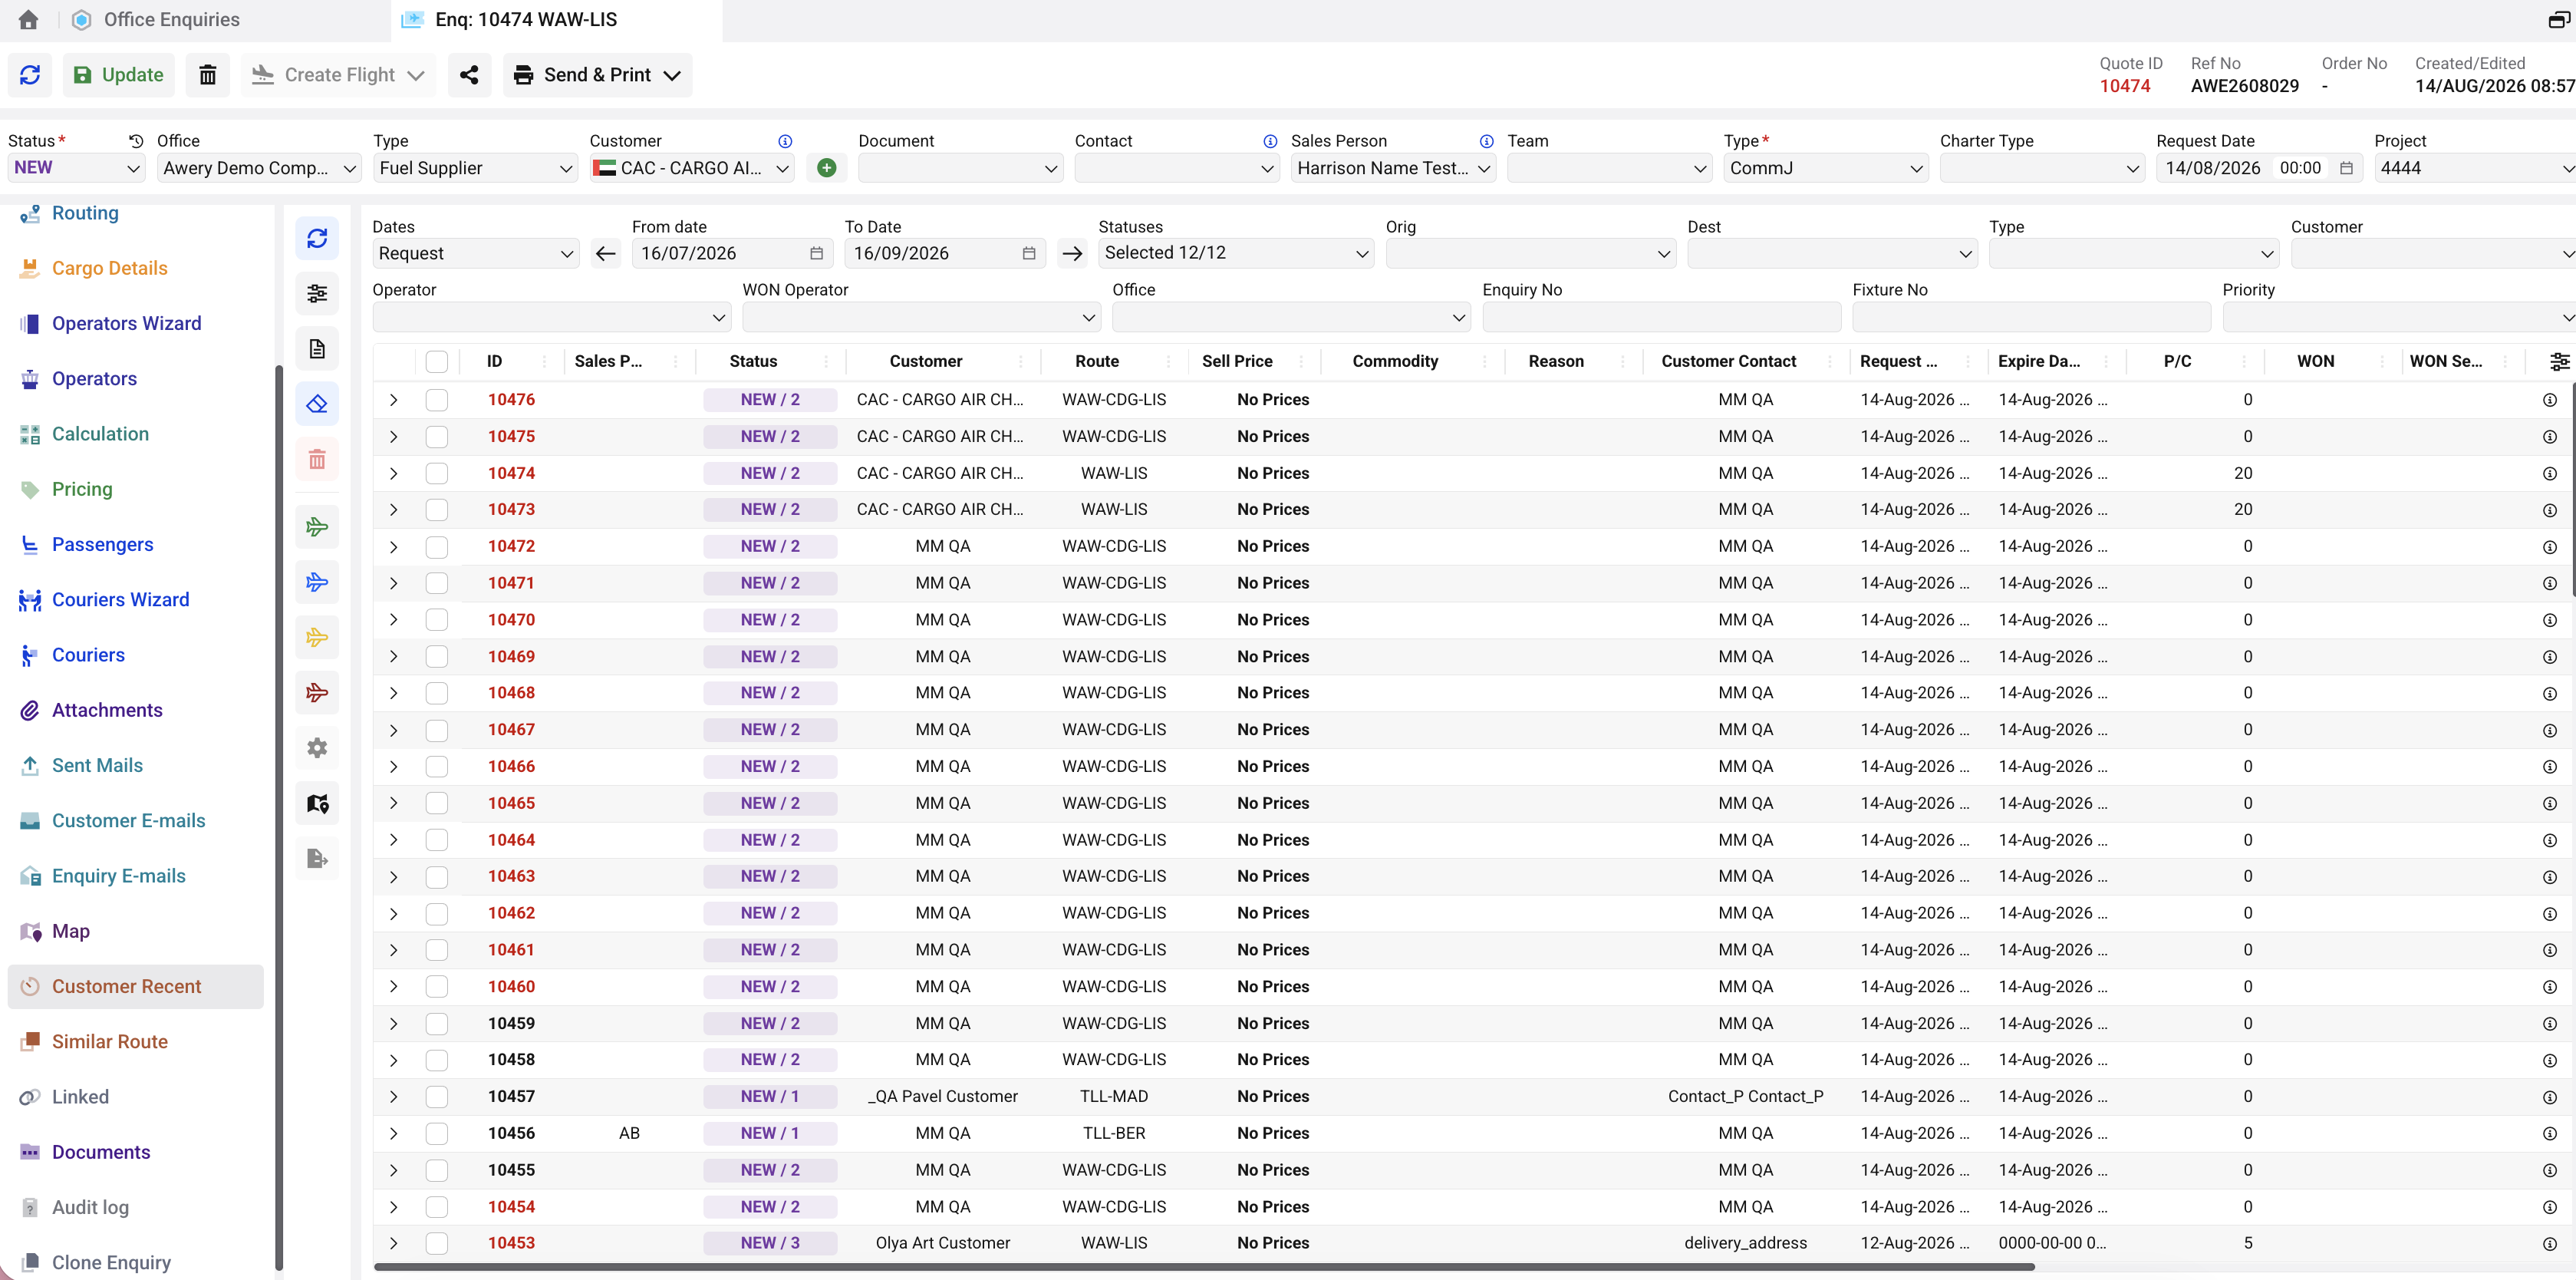The image size is (2576, 1280).
Task: Click the refresh icon beside Update
Action: click(x=30, y=75)
